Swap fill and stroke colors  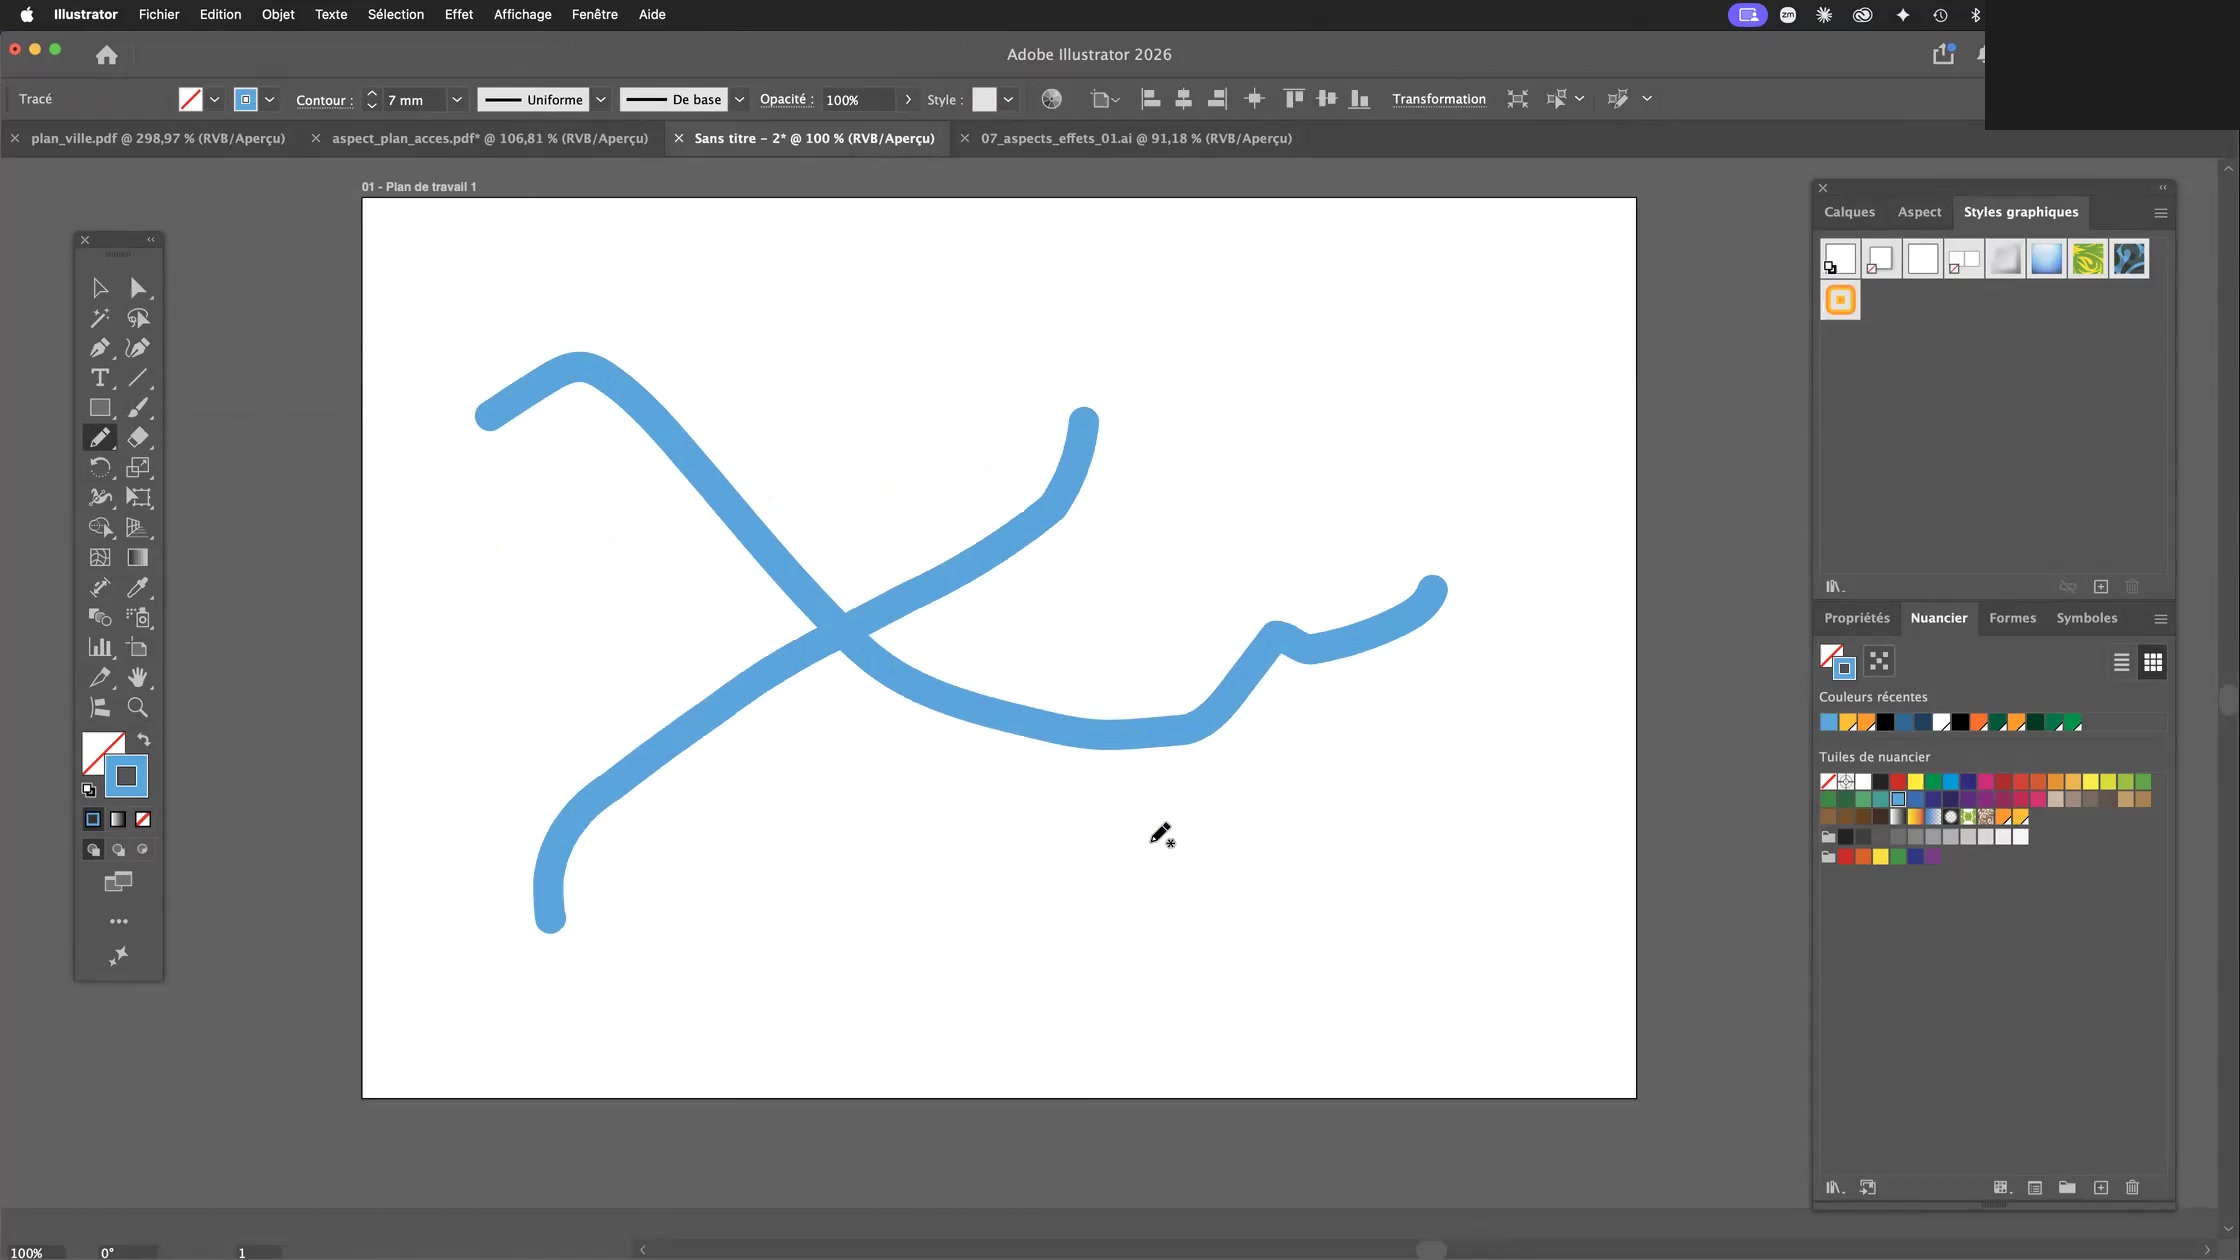click(x=144, y=740)
